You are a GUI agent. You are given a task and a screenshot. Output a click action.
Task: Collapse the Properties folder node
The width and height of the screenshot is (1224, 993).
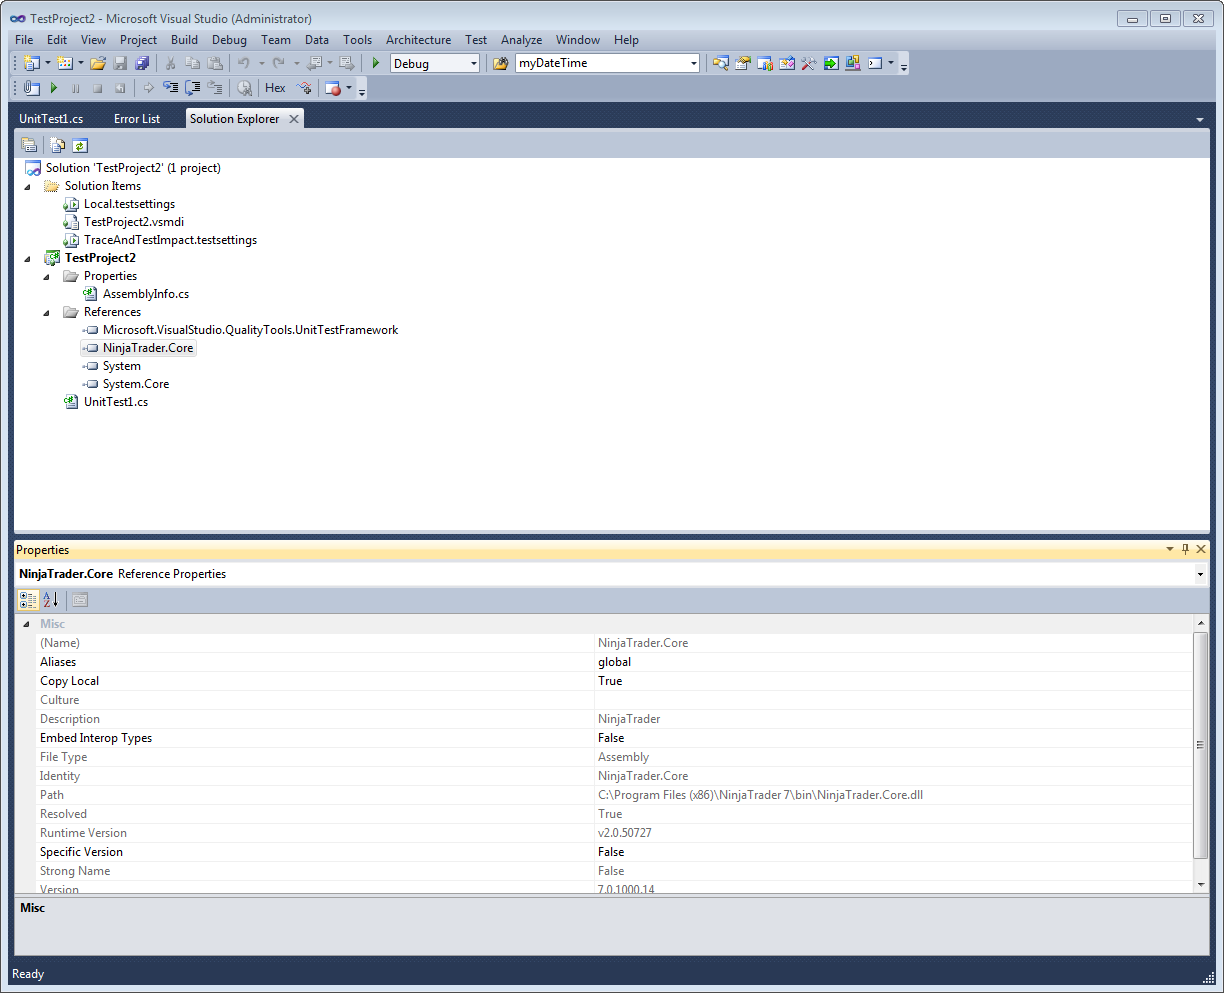point(46,276)
